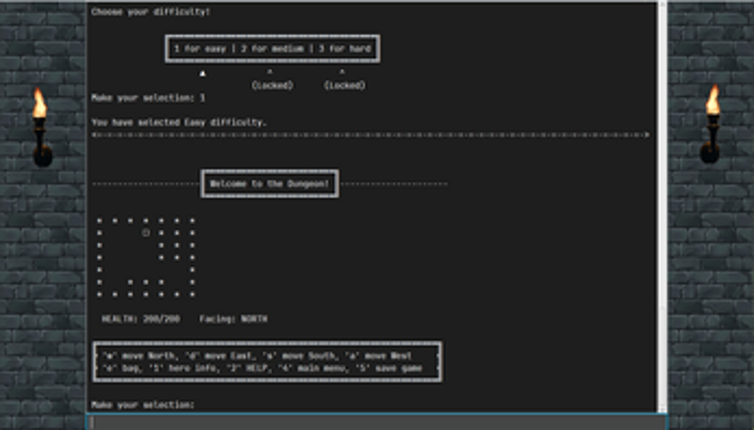
Task: Click the arrow marker under easy option
Action: (202, 73)
